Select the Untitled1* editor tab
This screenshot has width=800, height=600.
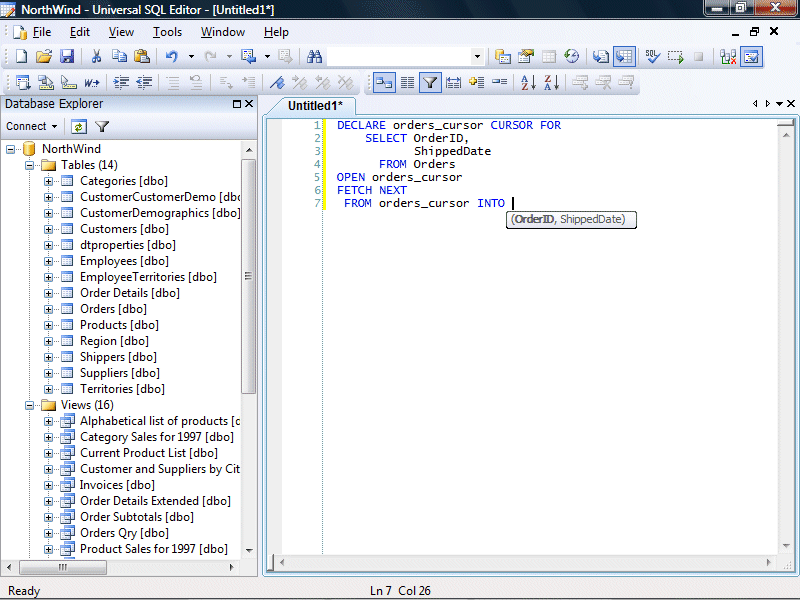(315, 106)
